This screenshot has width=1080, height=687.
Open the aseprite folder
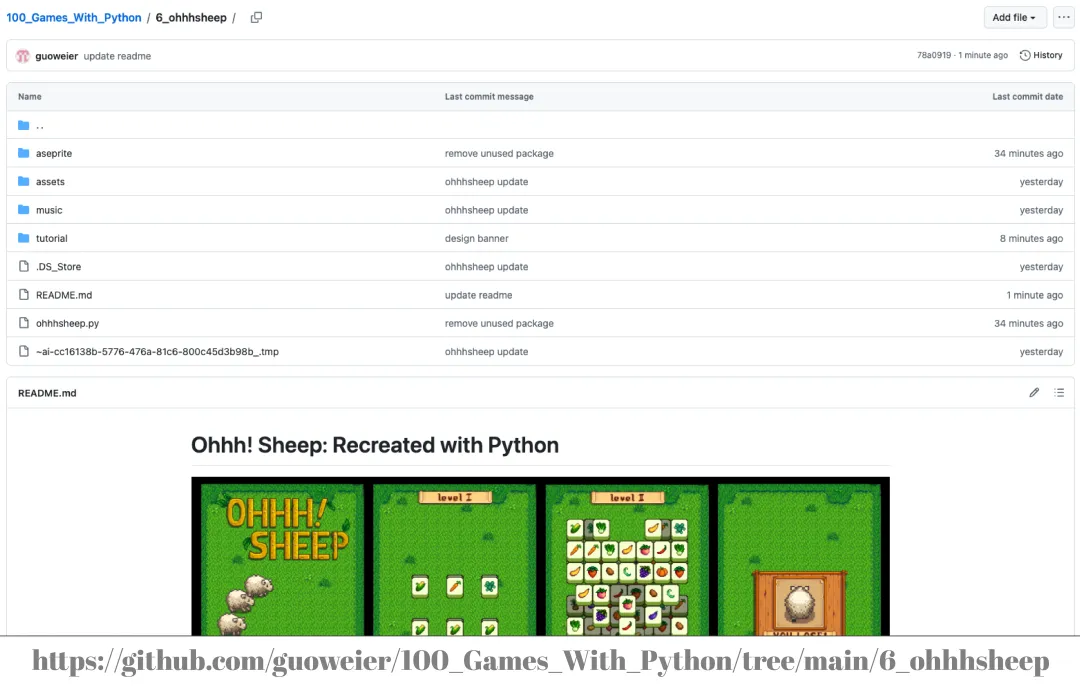pos(54,154)
